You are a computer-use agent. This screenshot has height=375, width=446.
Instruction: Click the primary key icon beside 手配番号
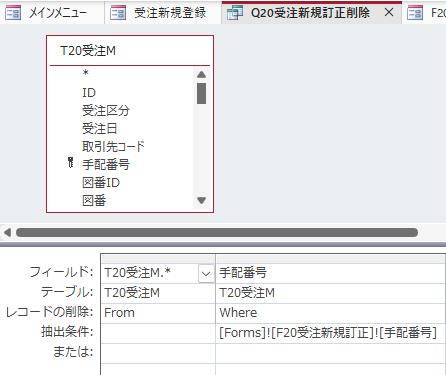70,162
